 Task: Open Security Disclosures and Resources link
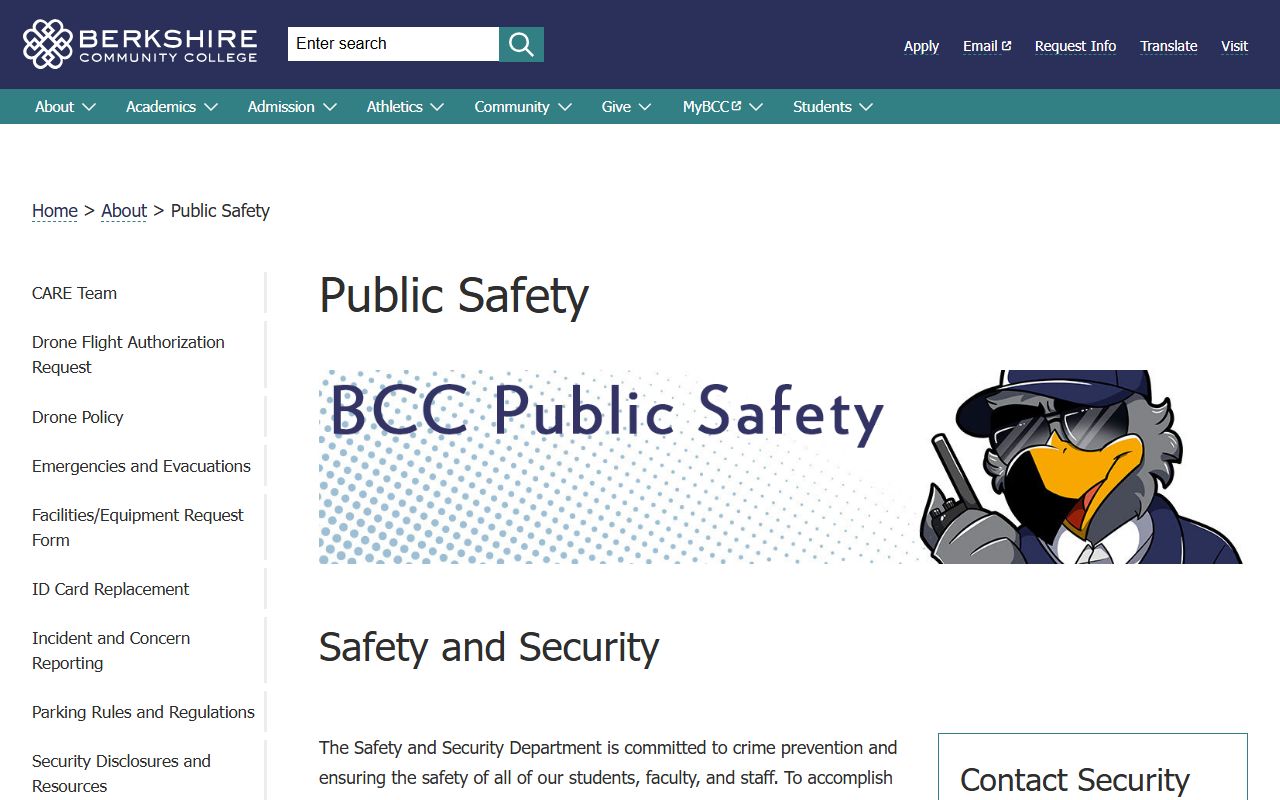click(121, 774)
